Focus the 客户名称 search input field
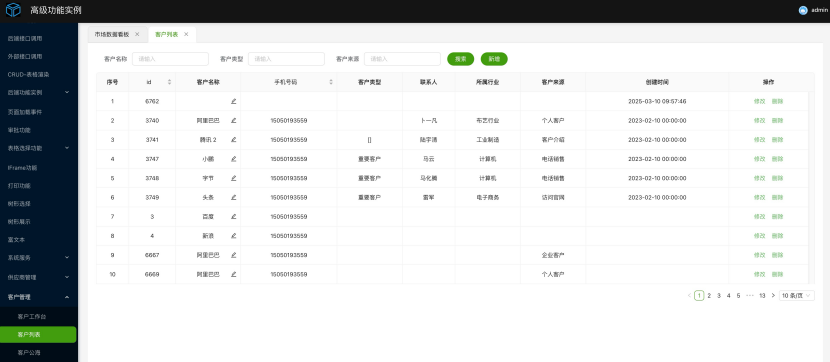The image size is (830, 362). coord(170,59)
